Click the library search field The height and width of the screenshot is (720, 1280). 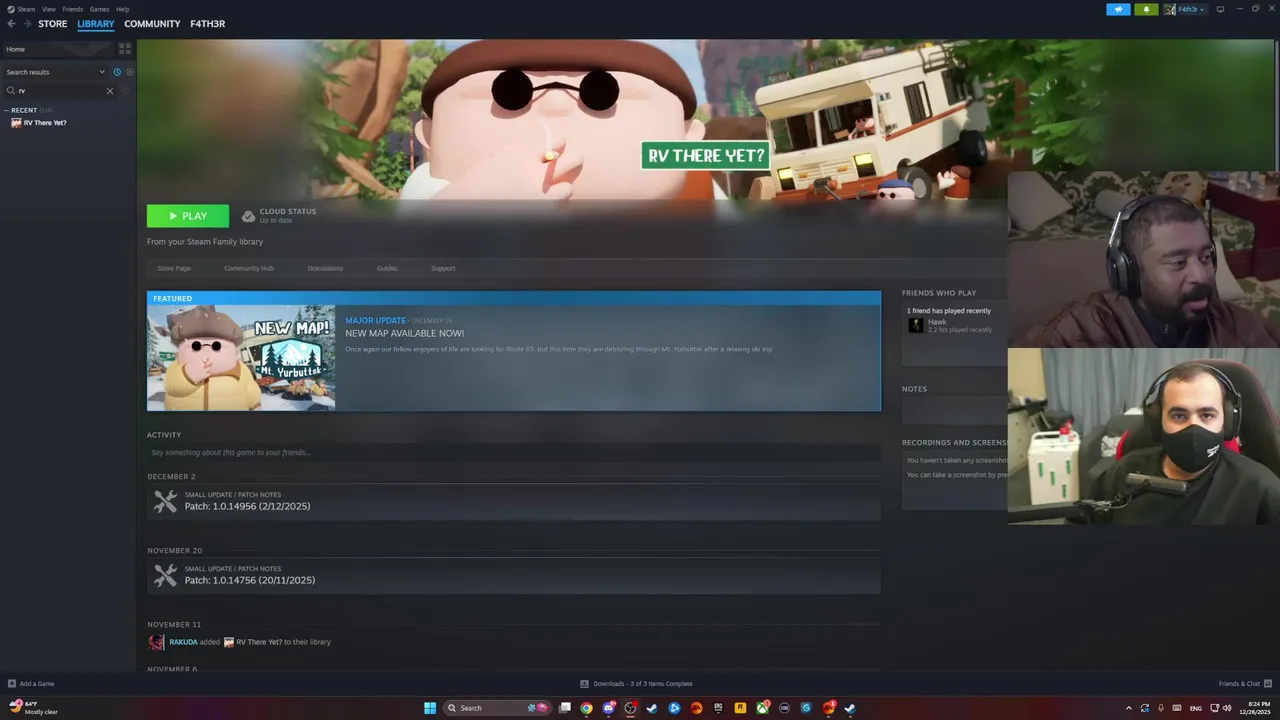(x=60, y=91)
